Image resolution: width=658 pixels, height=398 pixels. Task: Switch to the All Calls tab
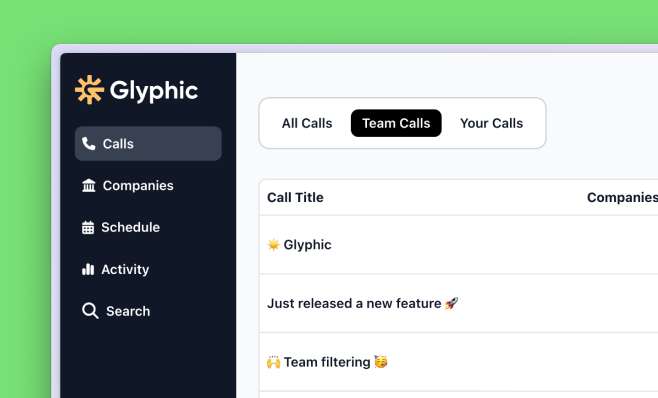pos(307,123)
